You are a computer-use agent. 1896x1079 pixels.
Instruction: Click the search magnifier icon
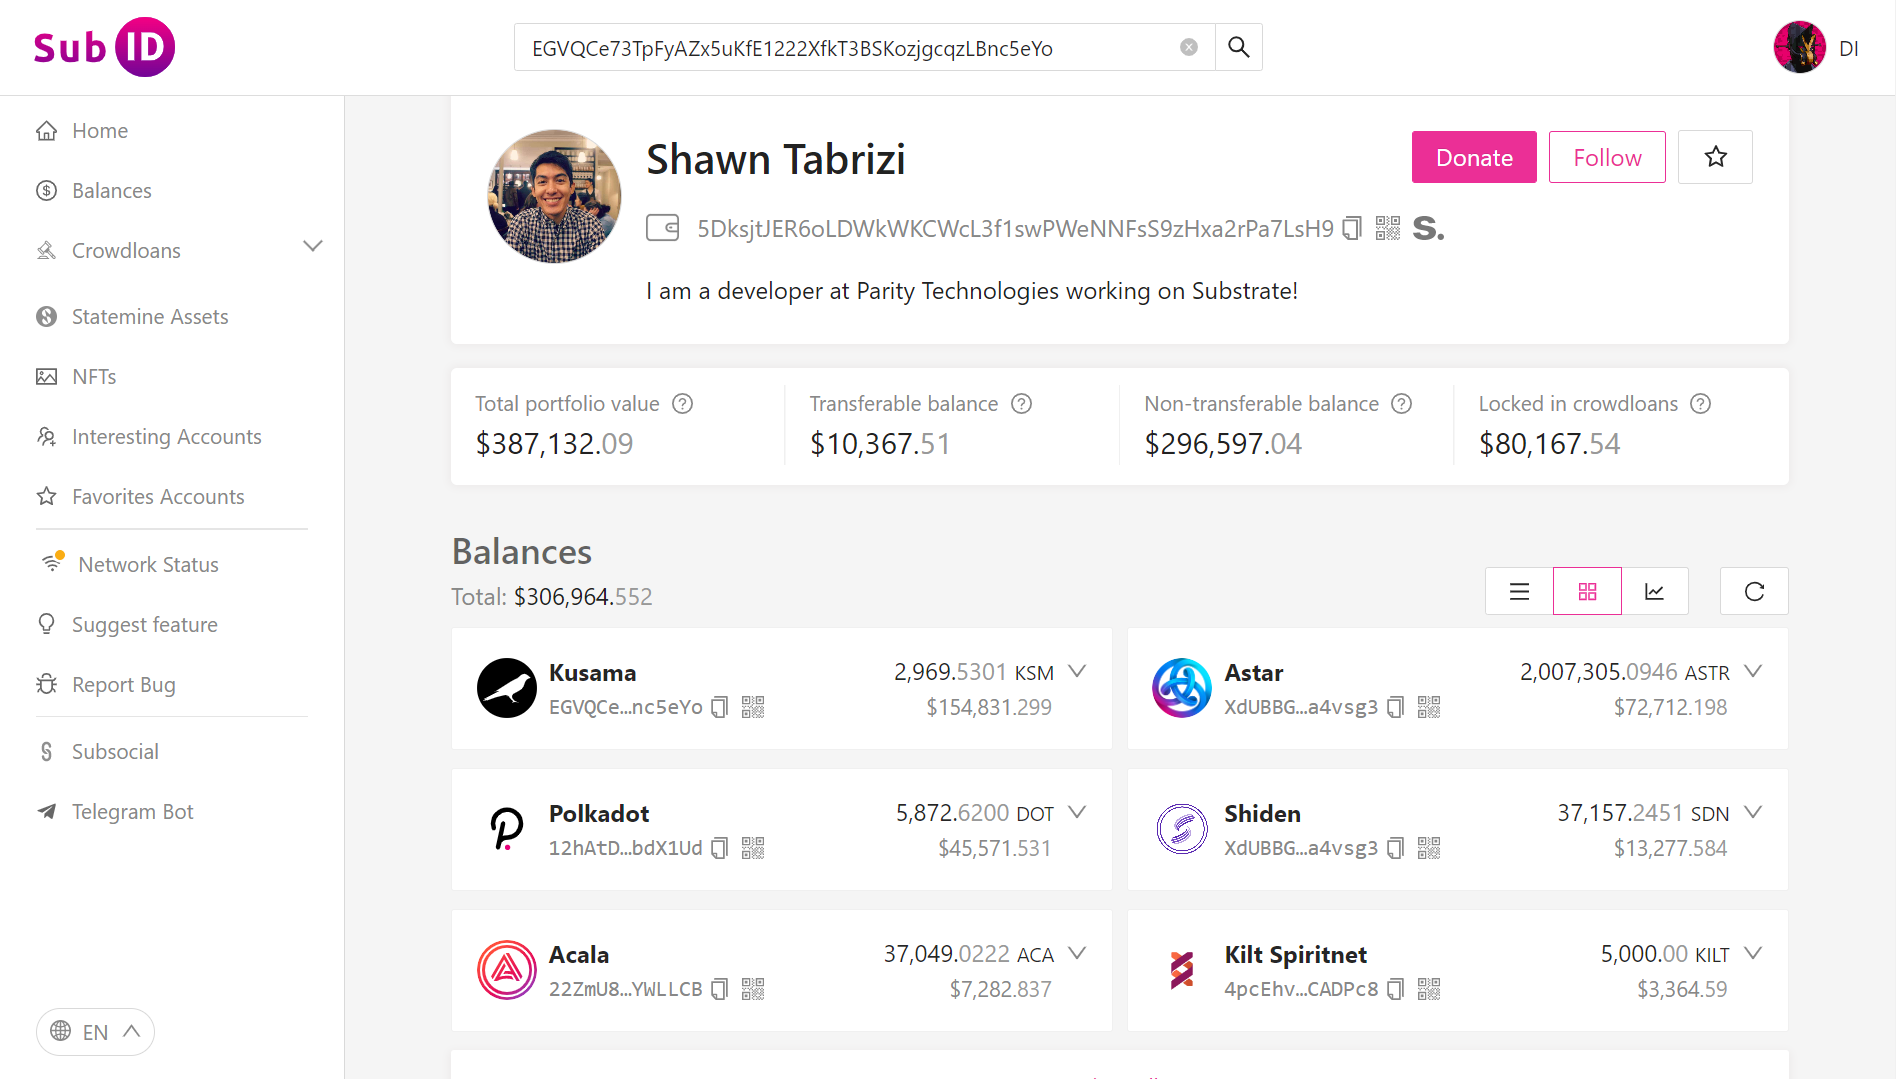(x=1238, y=47)
